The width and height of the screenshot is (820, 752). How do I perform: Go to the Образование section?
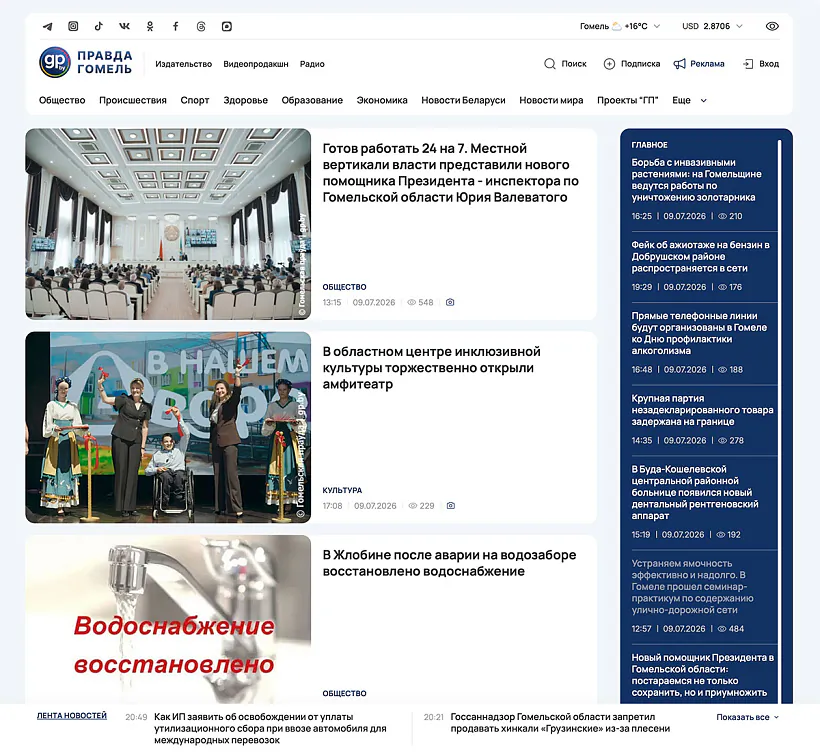312,100
